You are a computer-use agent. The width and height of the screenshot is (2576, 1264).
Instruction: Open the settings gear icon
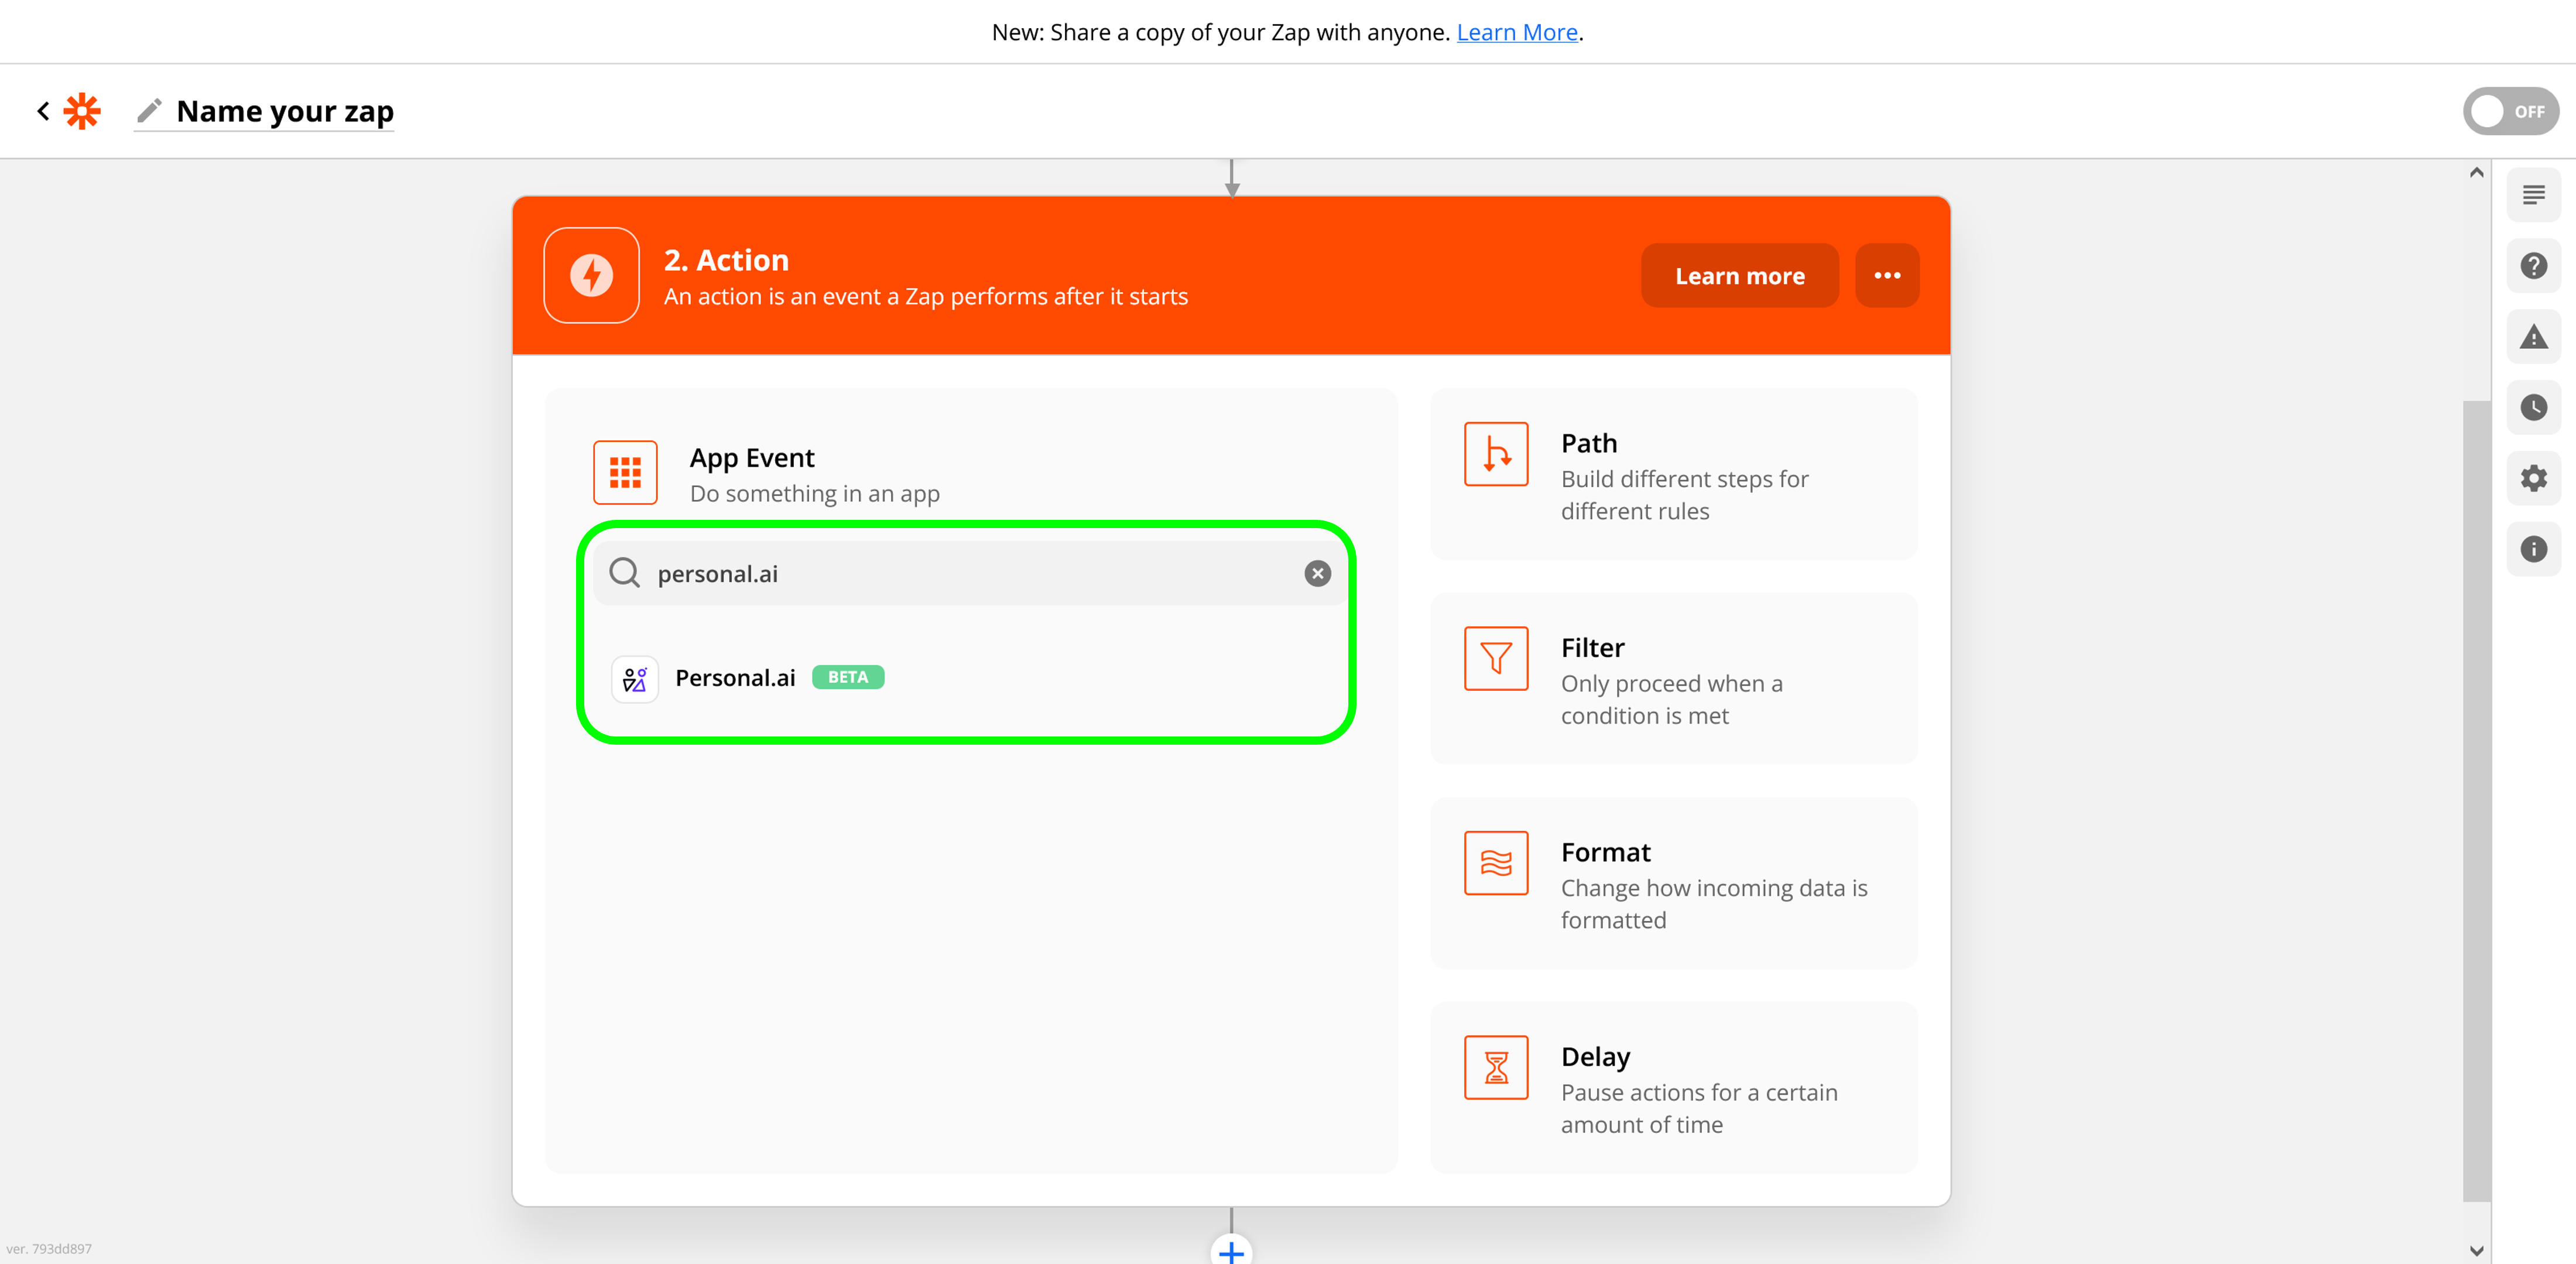point(2533,478)
